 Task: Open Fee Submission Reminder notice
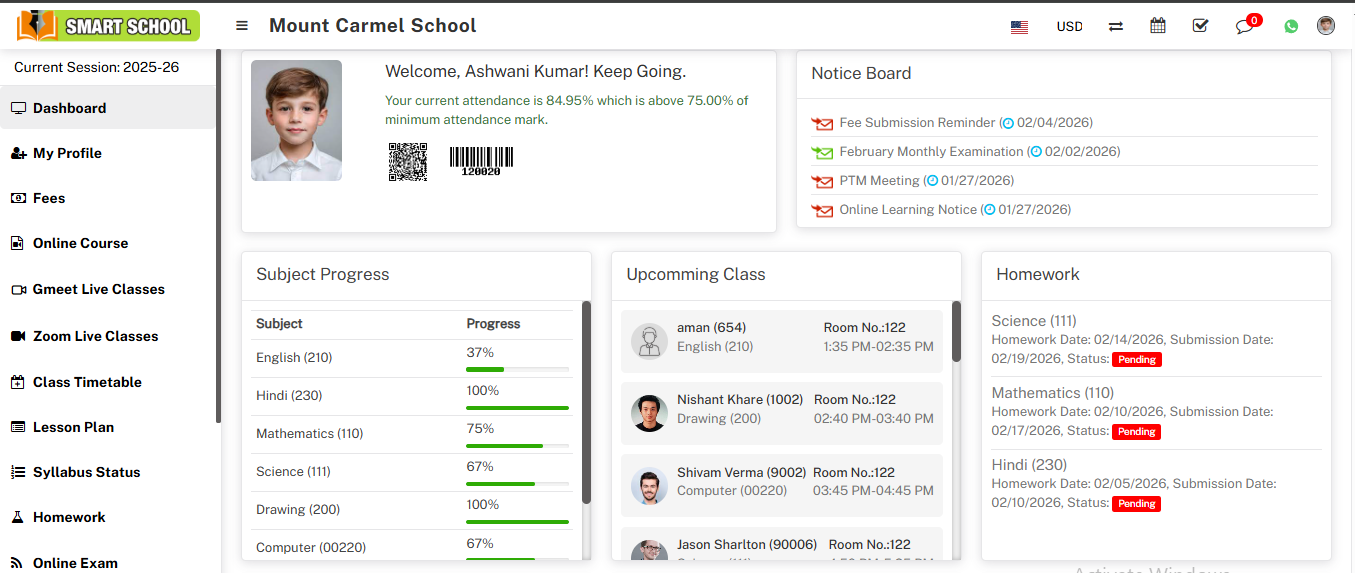917,123
